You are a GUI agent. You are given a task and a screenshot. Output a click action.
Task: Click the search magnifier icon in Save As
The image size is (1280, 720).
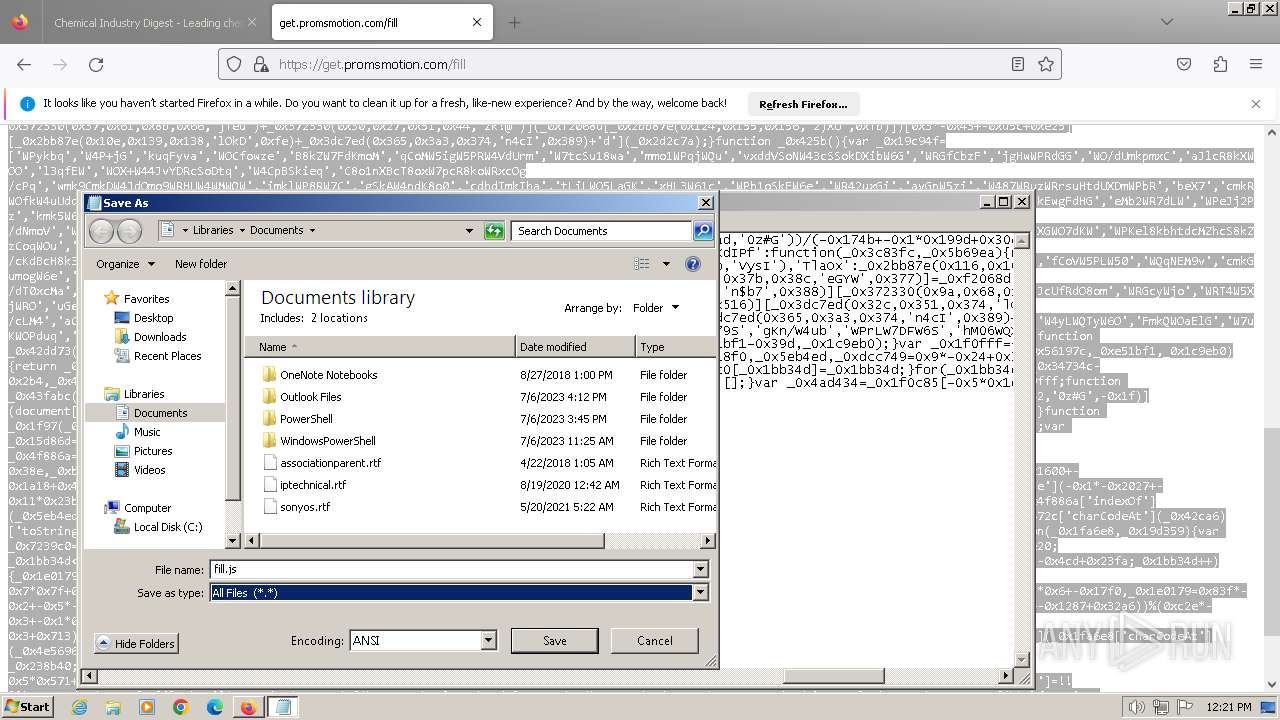click(703, 231)
